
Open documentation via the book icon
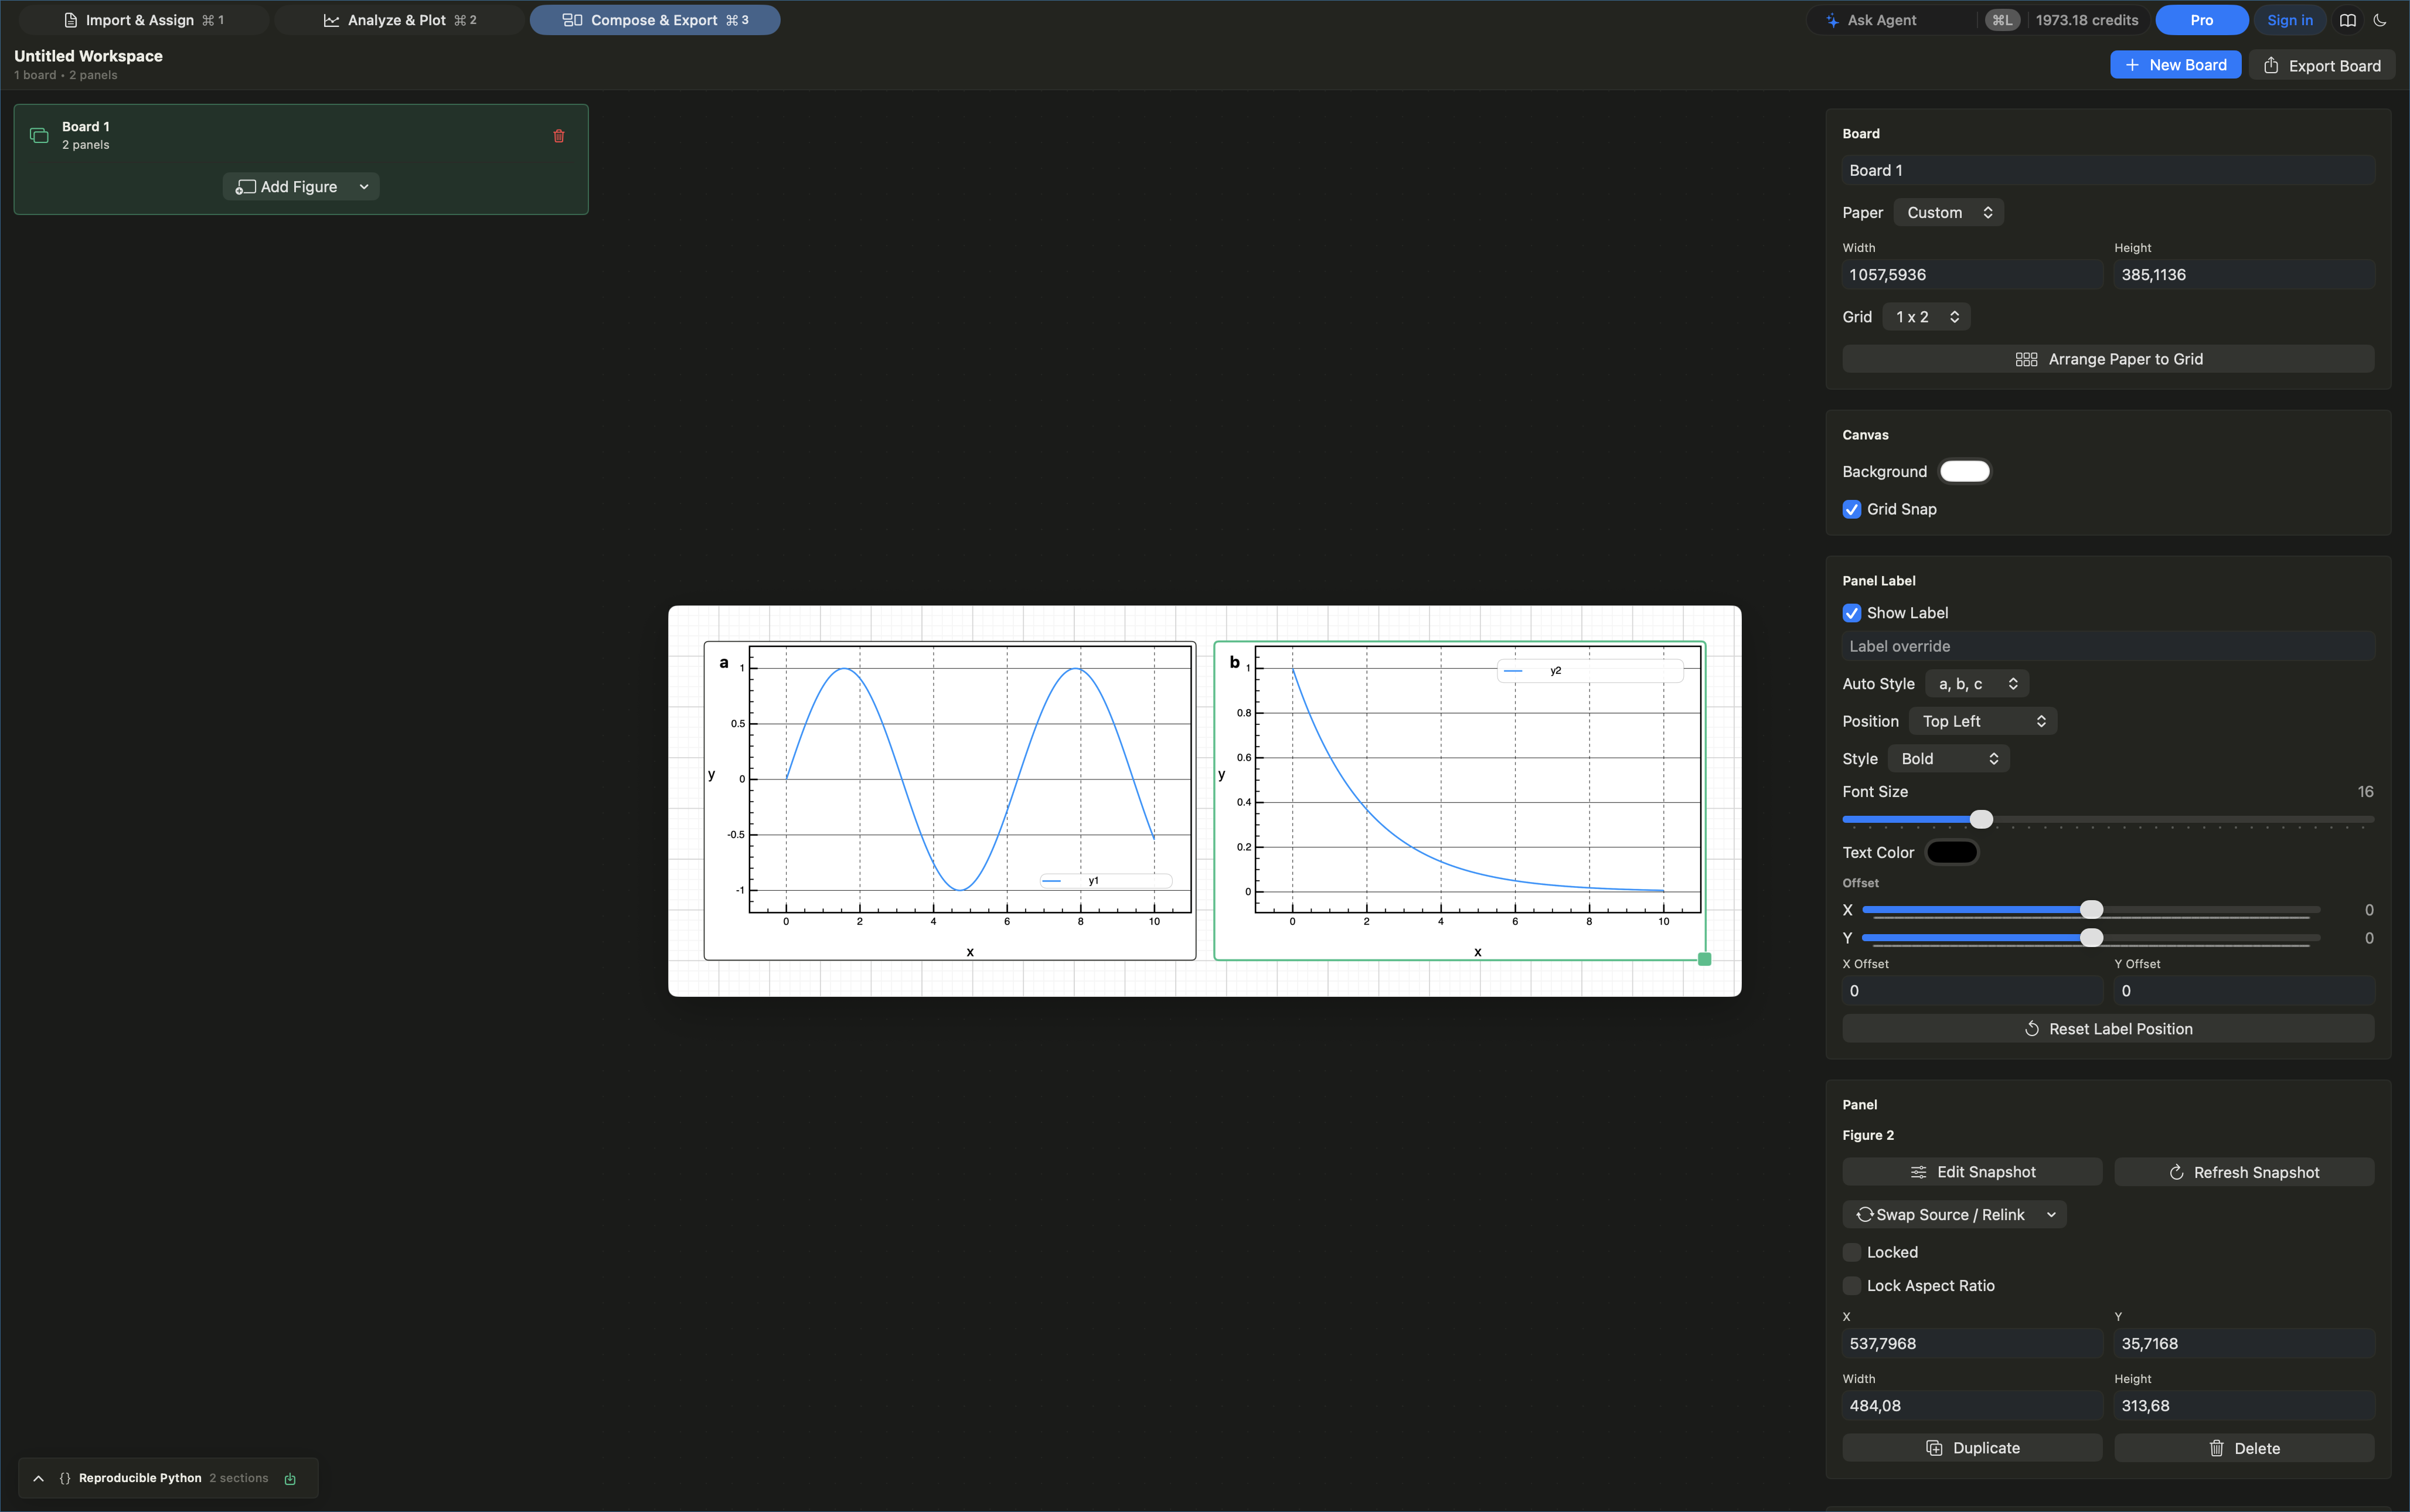click(x=2348, y=20)
